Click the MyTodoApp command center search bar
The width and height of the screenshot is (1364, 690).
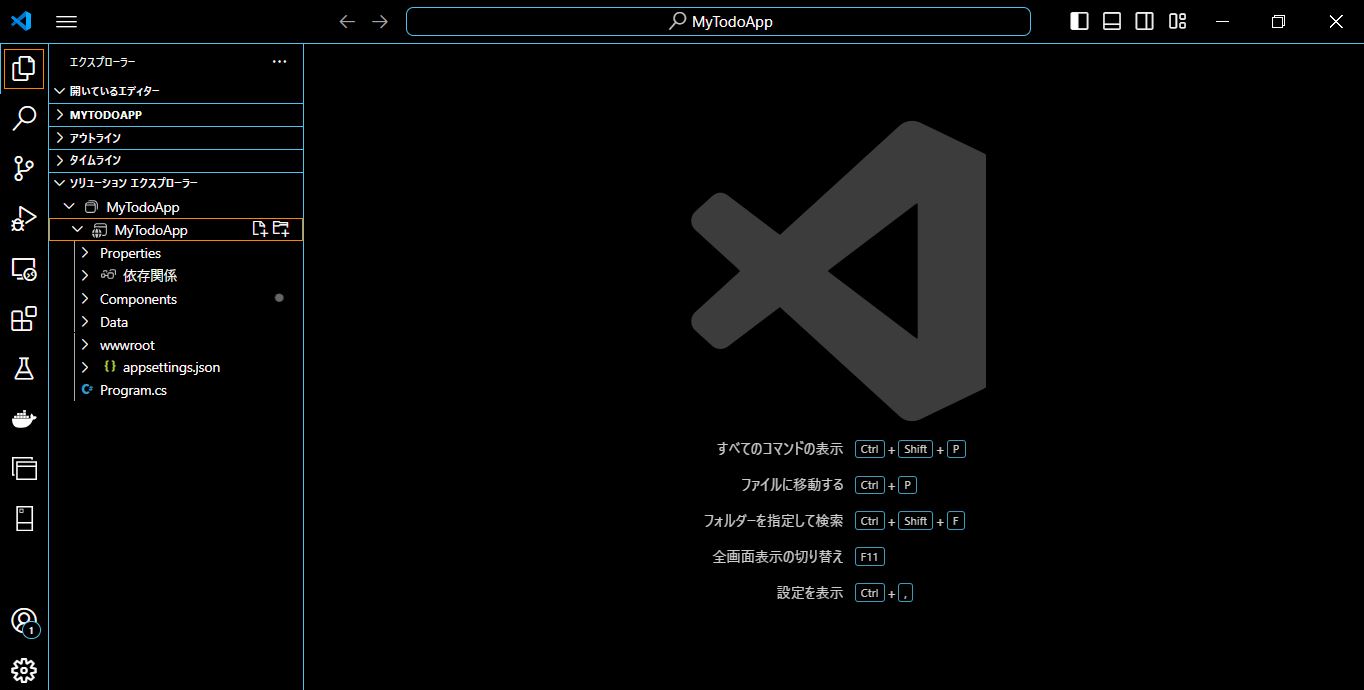point(718,21)
